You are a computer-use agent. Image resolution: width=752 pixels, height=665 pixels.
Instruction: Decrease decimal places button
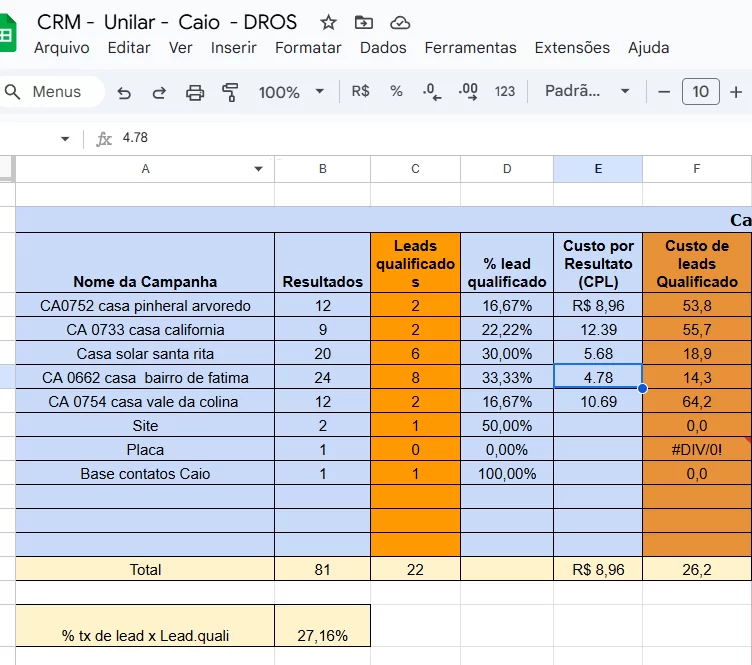click(x=431, y=91)
